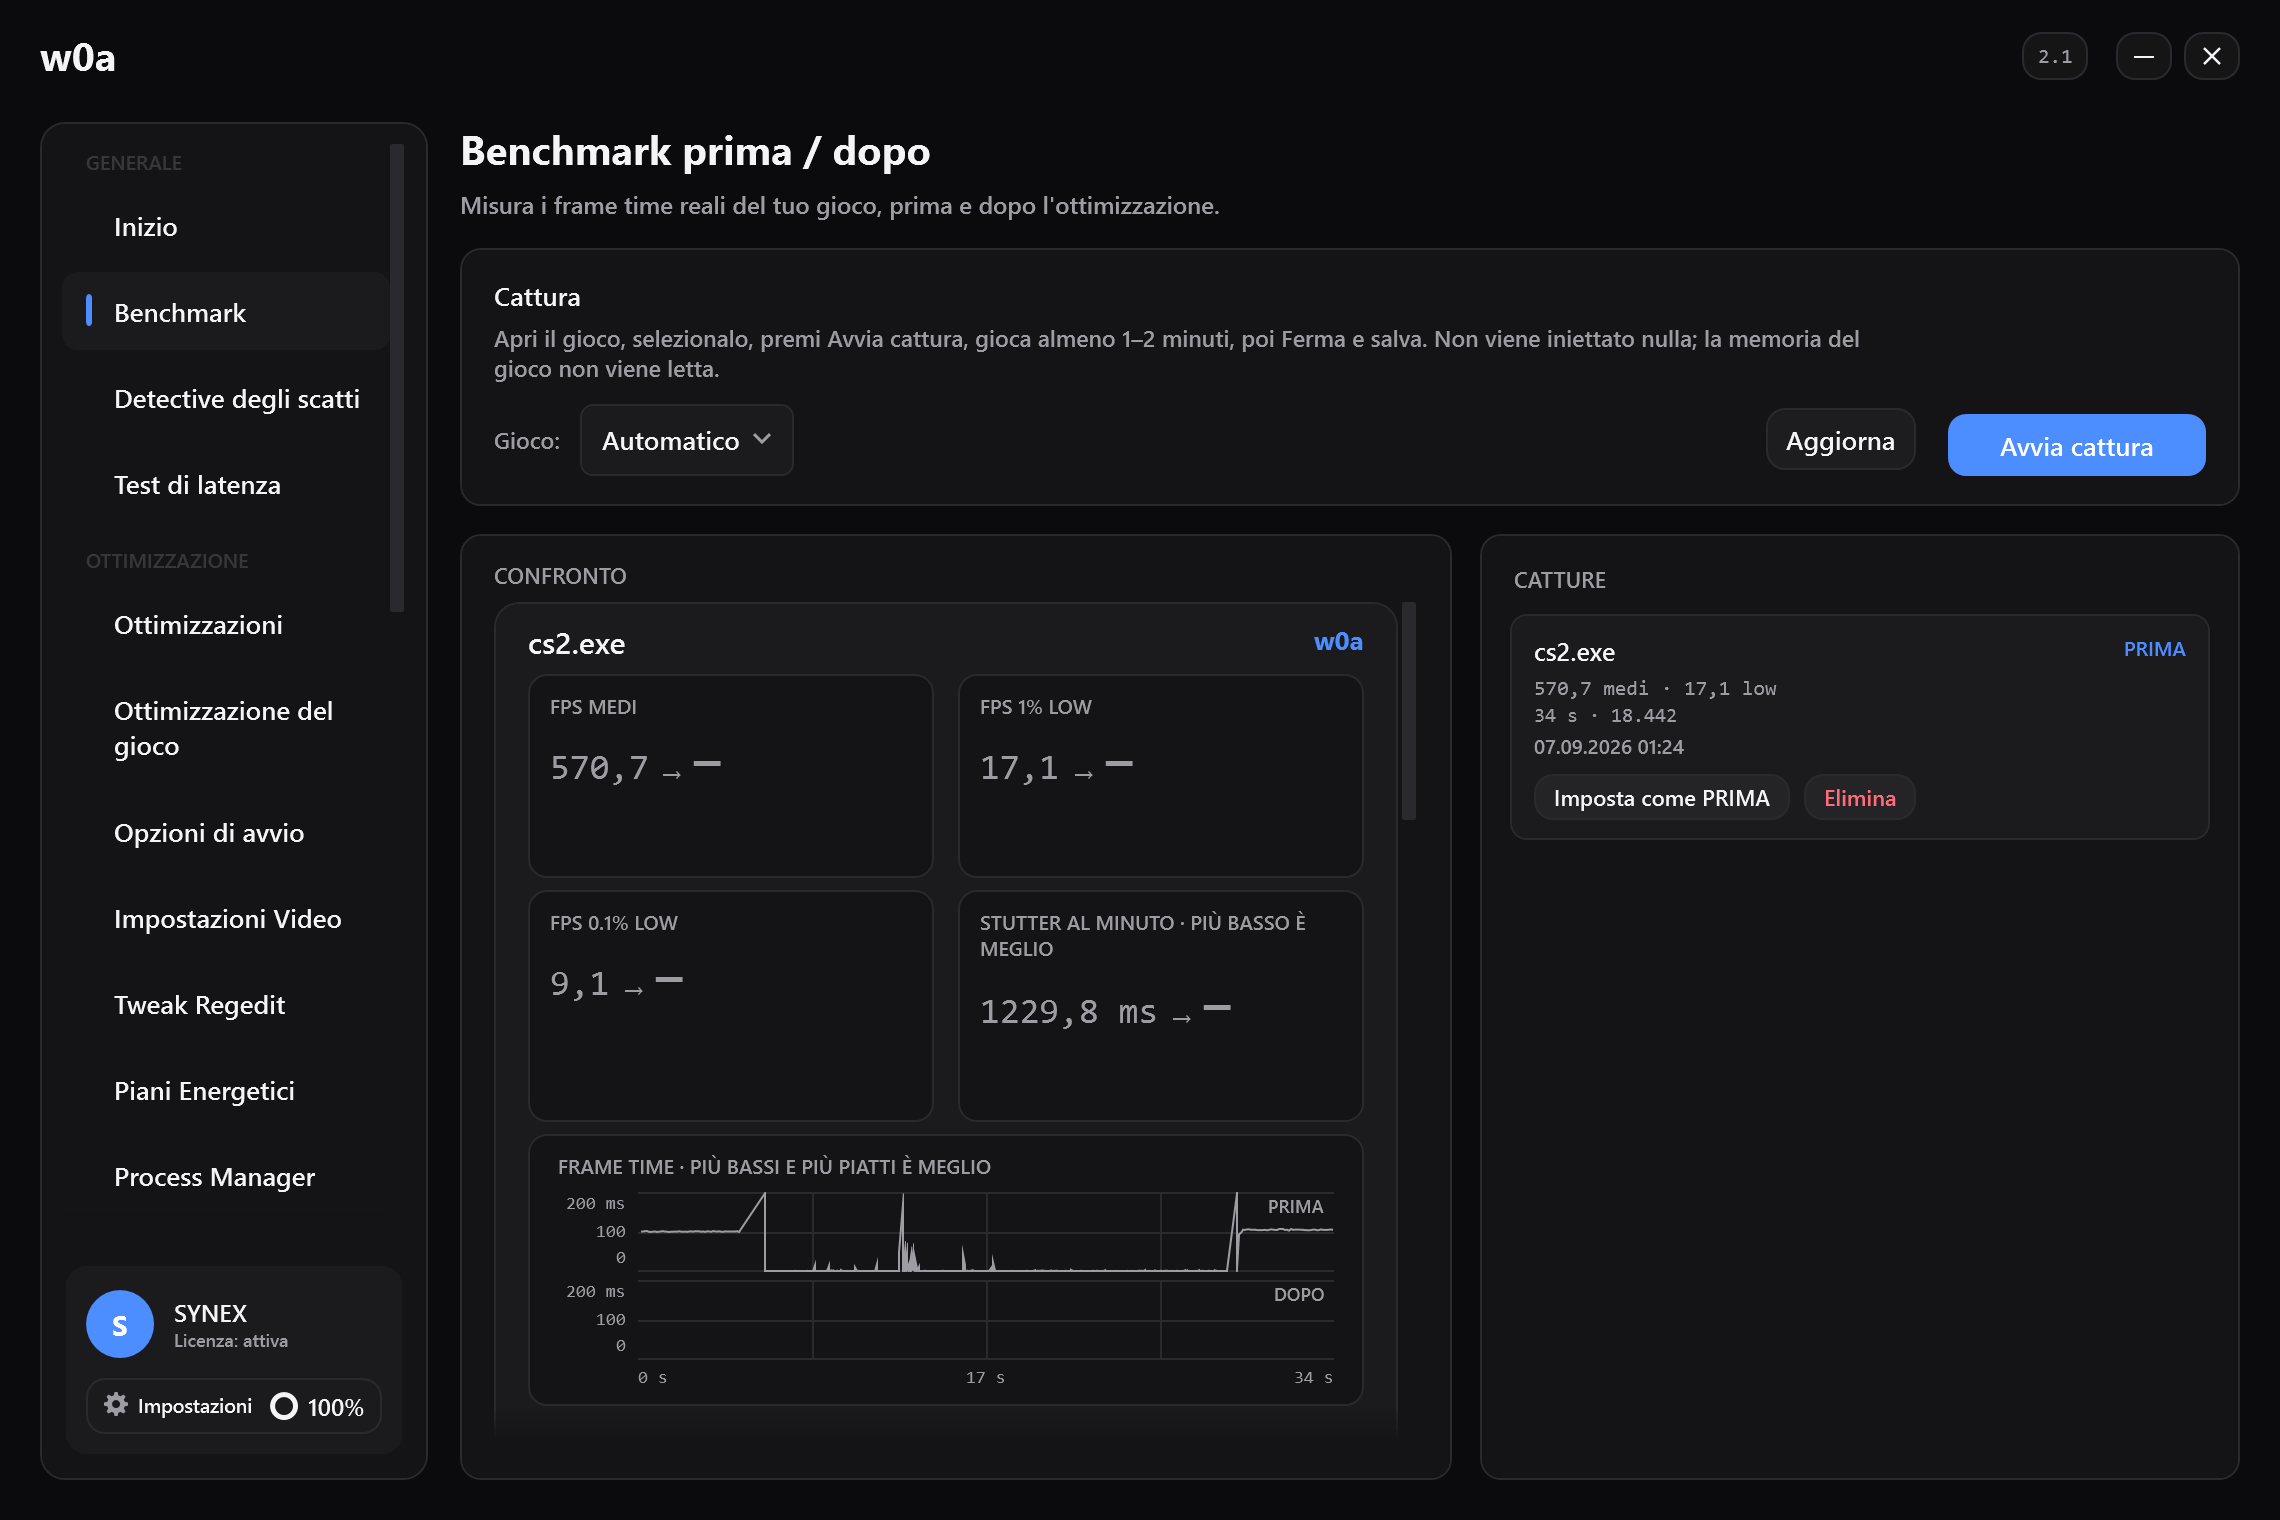Go to Inizio section

tap(226, 227)
